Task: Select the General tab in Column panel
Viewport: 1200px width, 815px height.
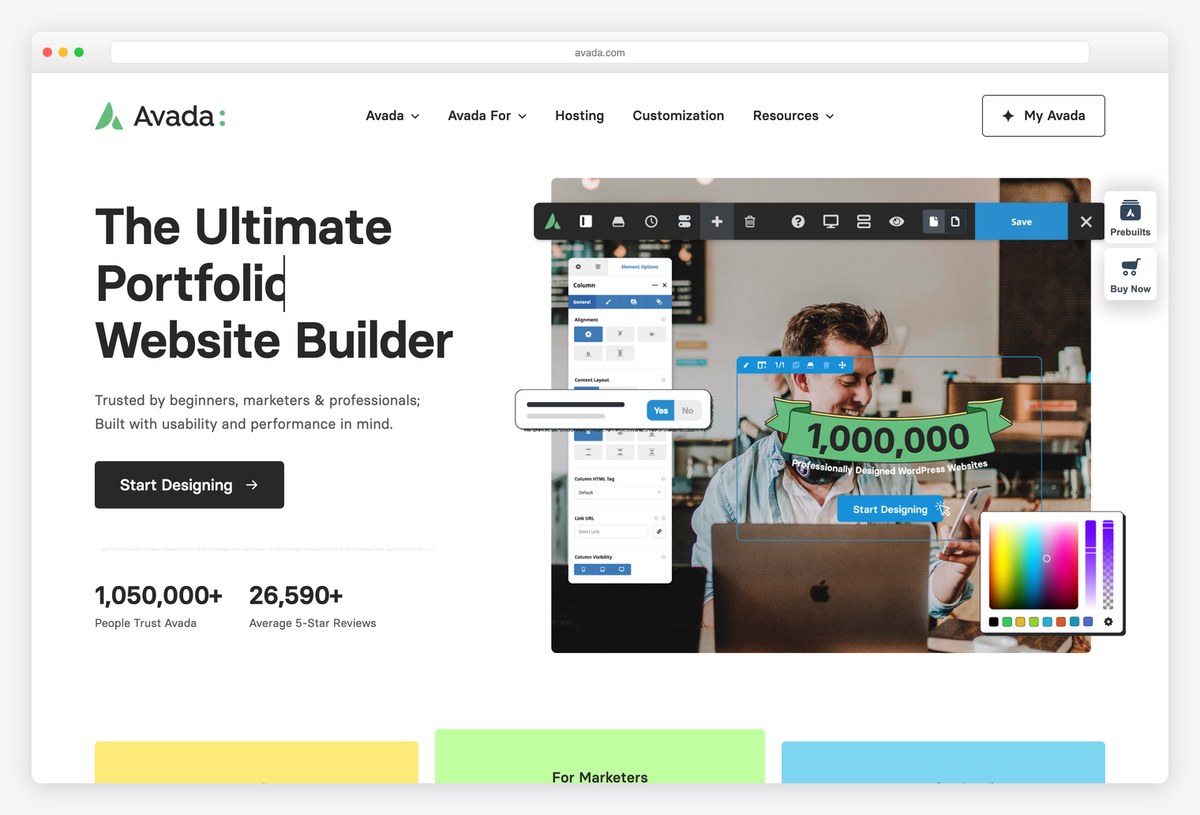Action: pos(581,302)
